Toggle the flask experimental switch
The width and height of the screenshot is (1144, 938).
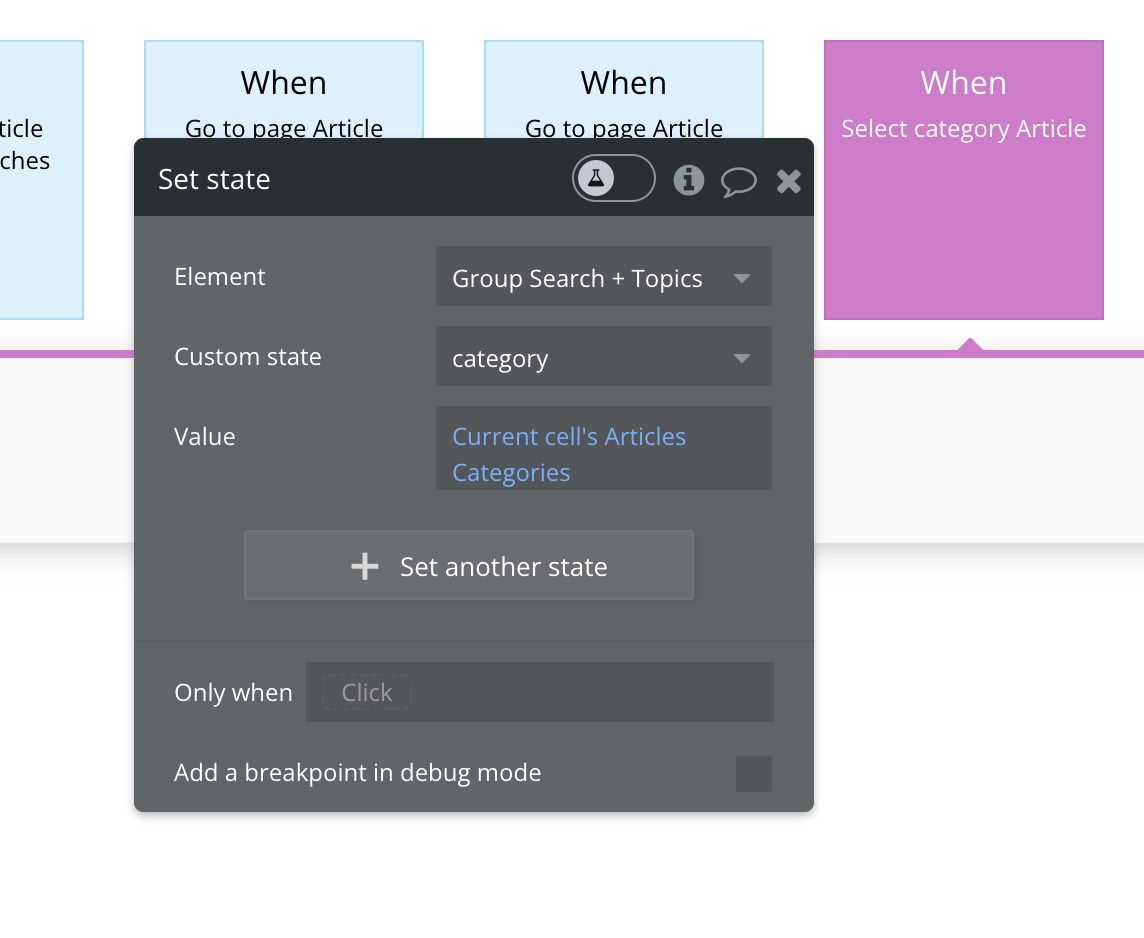pyautogui.click(x=613, y=180)
